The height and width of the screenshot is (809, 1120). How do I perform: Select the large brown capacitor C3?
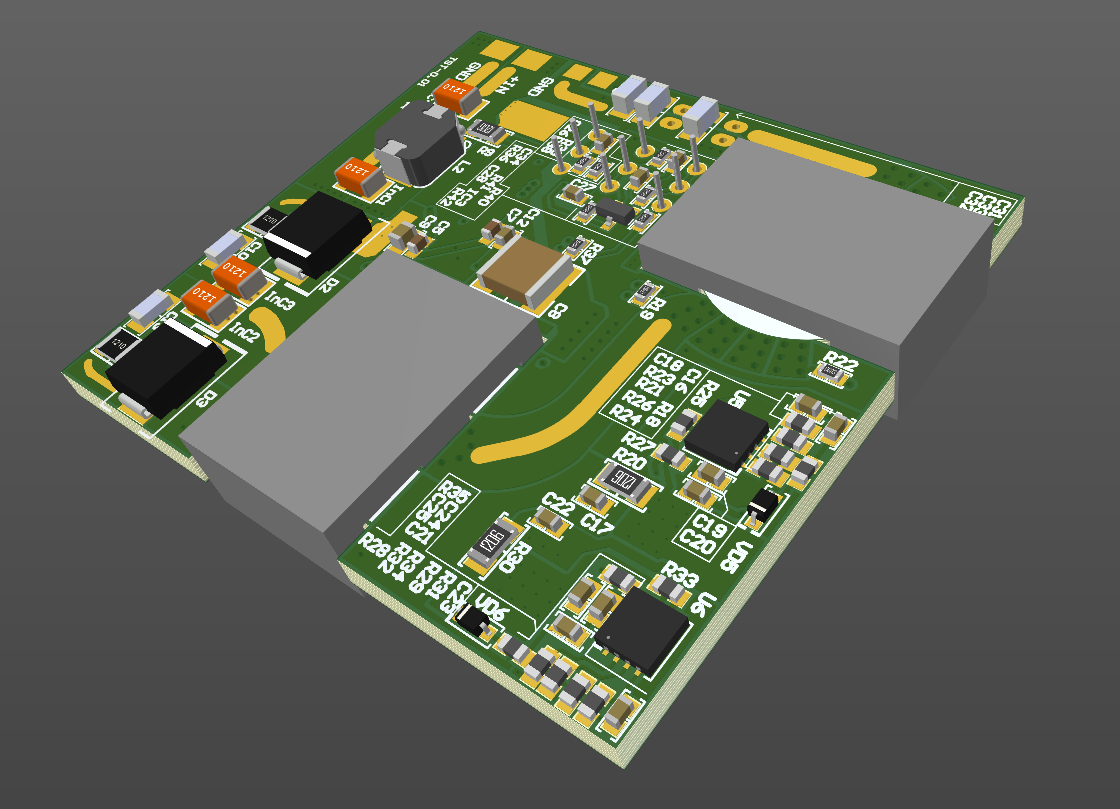point(526,272)
